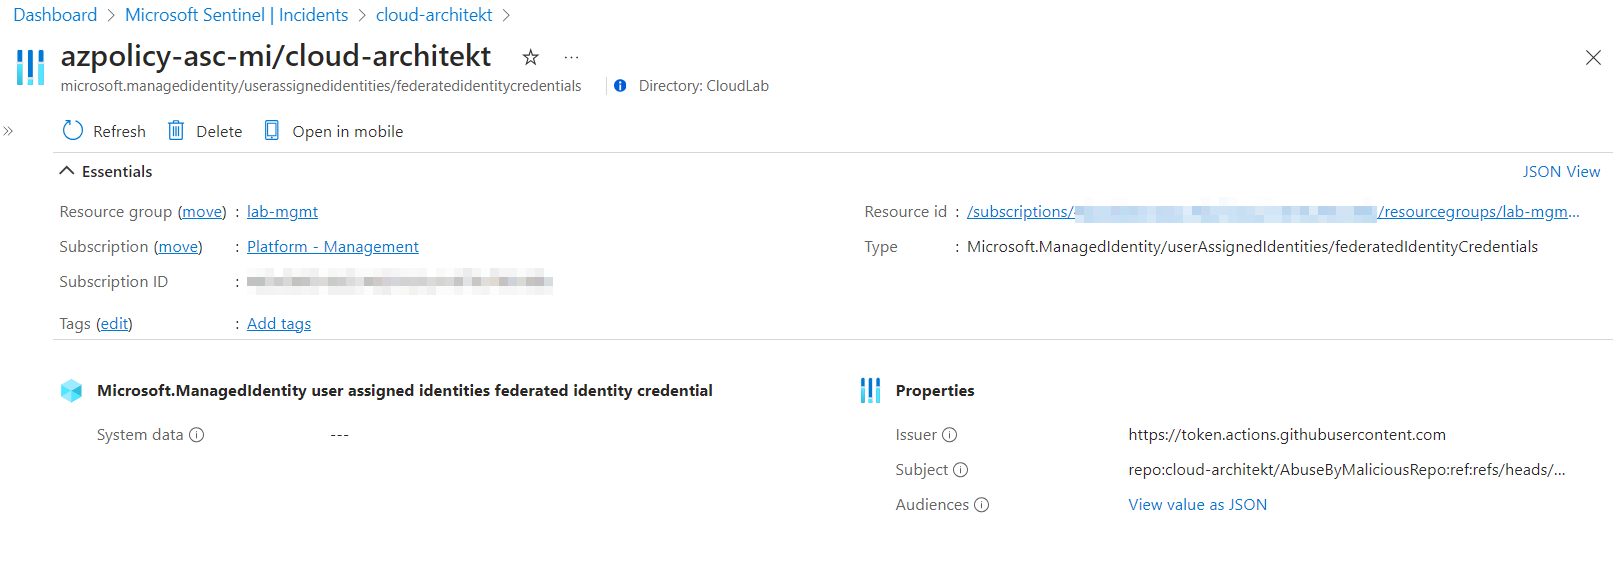Click Directory: CloudLab text
This screenshot has height=572, width=1618.
pos(704,86)
